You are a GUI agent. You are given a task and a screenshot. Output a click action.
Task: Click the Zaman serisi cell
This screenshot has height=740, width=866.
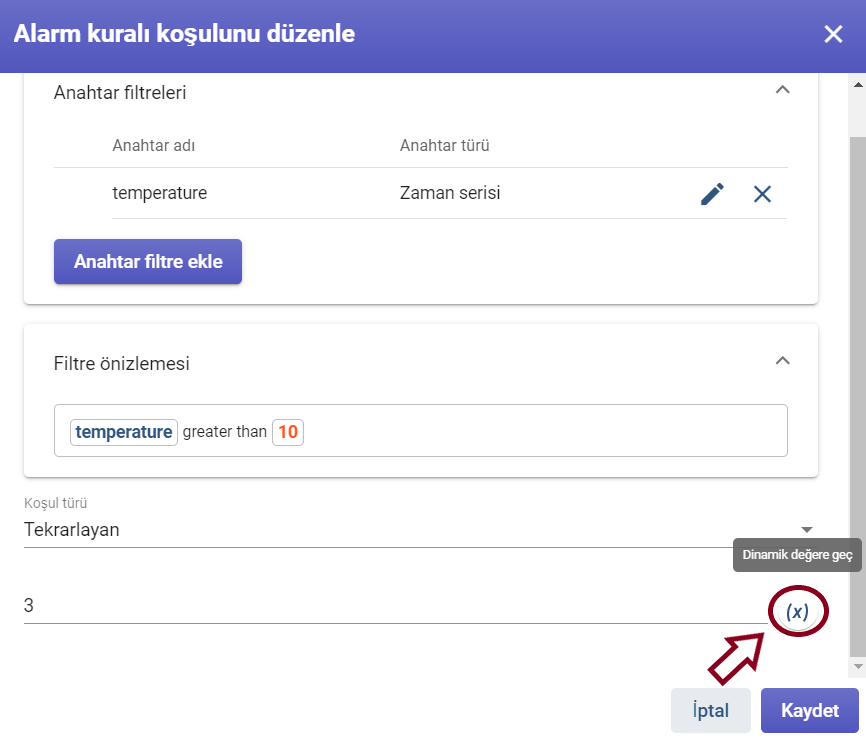450,193
